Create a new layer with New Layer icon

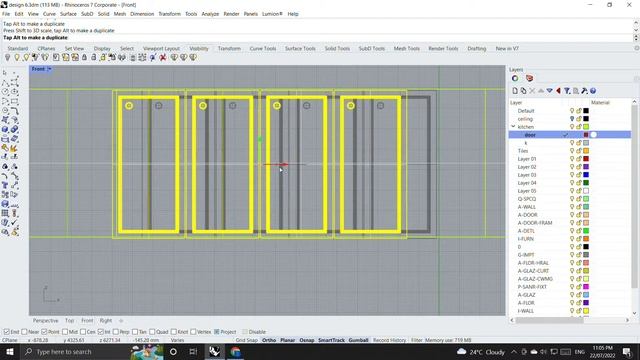tap(515, 91)
